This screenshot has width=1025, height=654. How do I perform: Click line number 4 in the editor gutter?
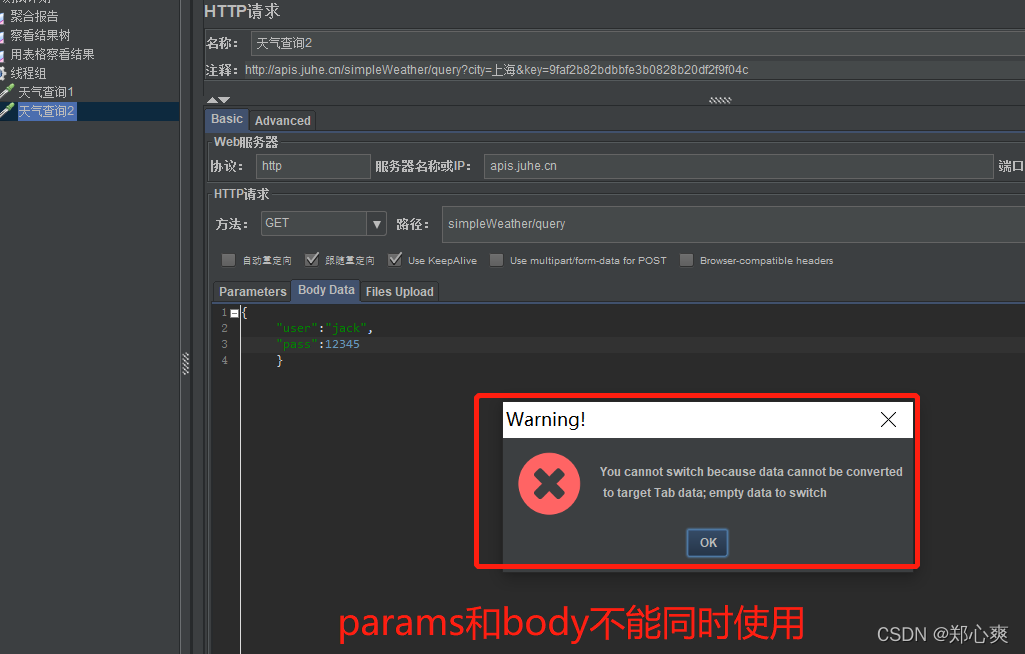224,360
